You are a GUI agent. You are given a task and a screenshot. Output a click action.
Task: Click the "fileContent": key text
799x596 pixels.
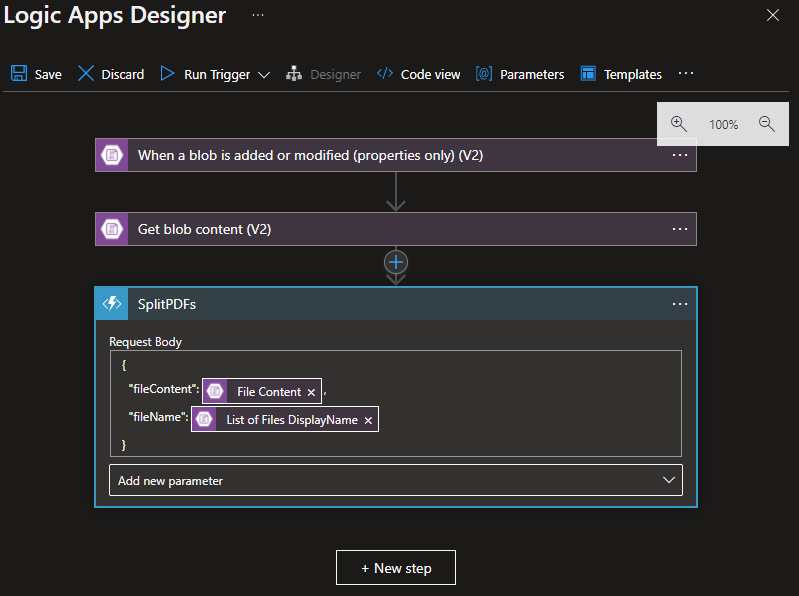[x=164, y=389]
